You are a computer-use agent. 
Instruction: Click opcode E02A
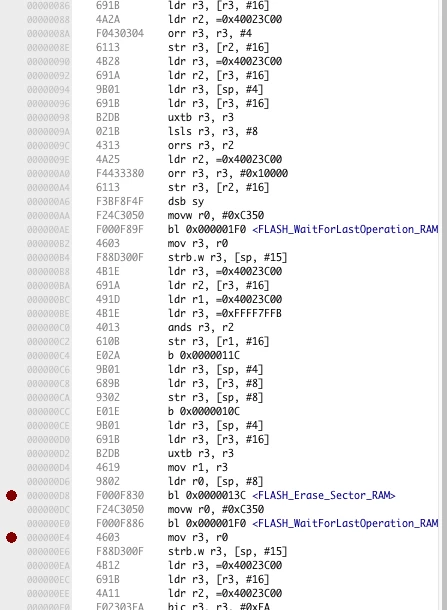[x=108, y=356]
